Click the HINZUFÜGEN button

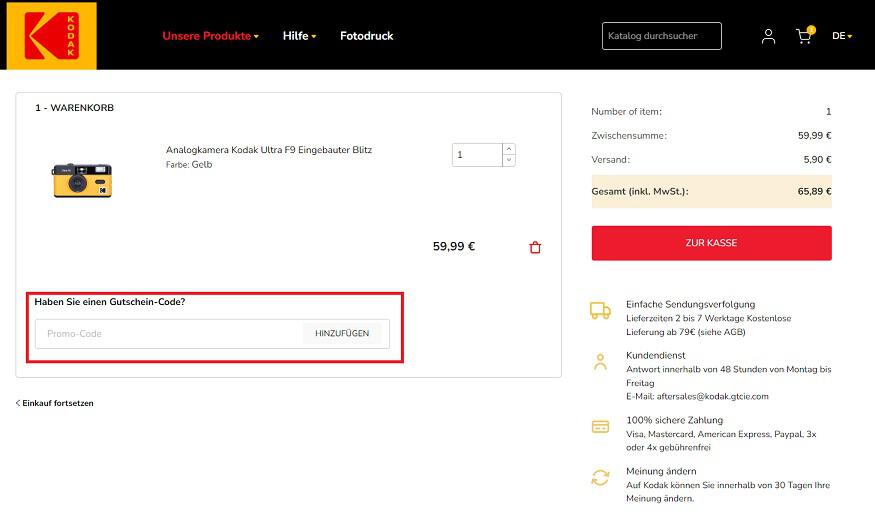(x=342, y=333)
